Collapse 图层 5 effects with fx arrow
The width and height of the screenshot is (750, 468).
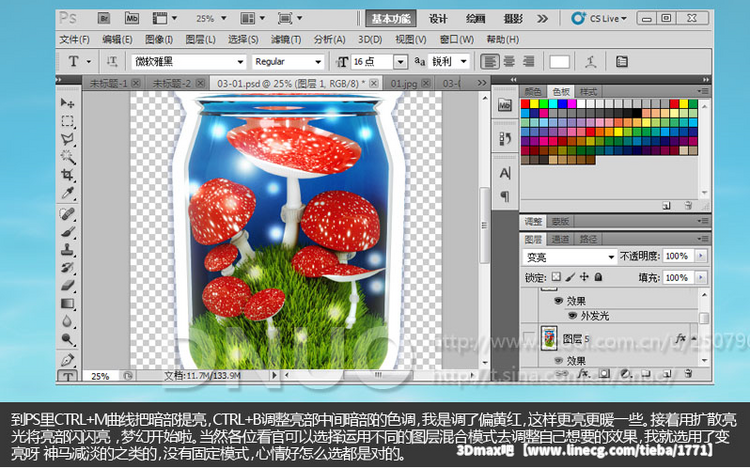click(694, 338)
